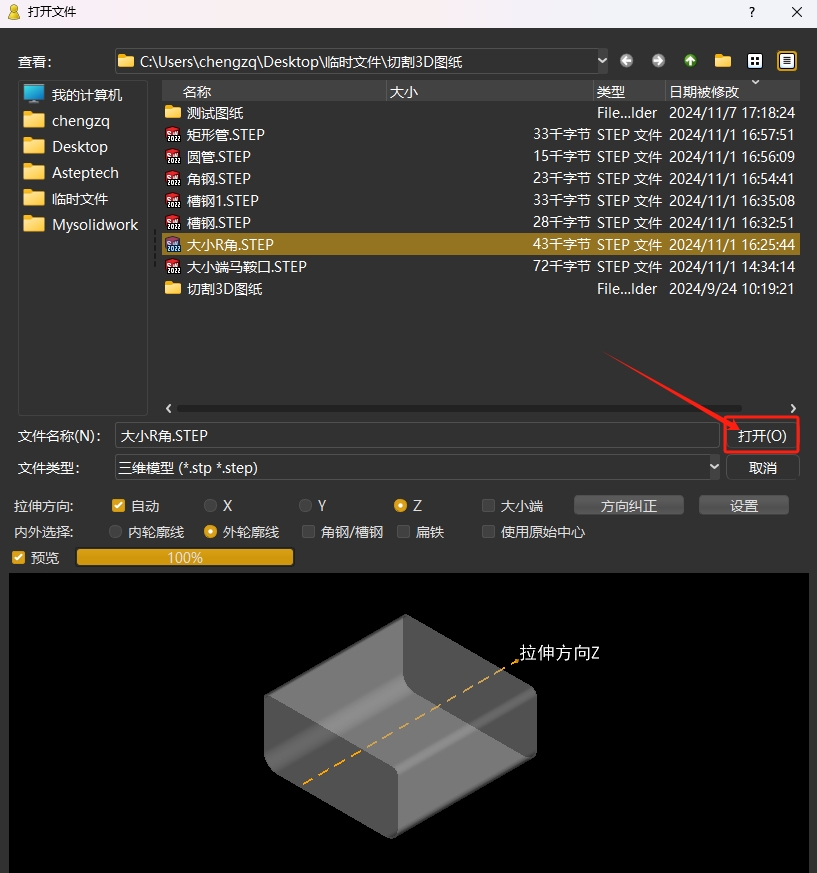The height and width of the screenshot is (873, 817).
Task: Click the 角钢.STEP file icon
Action: 173,179
